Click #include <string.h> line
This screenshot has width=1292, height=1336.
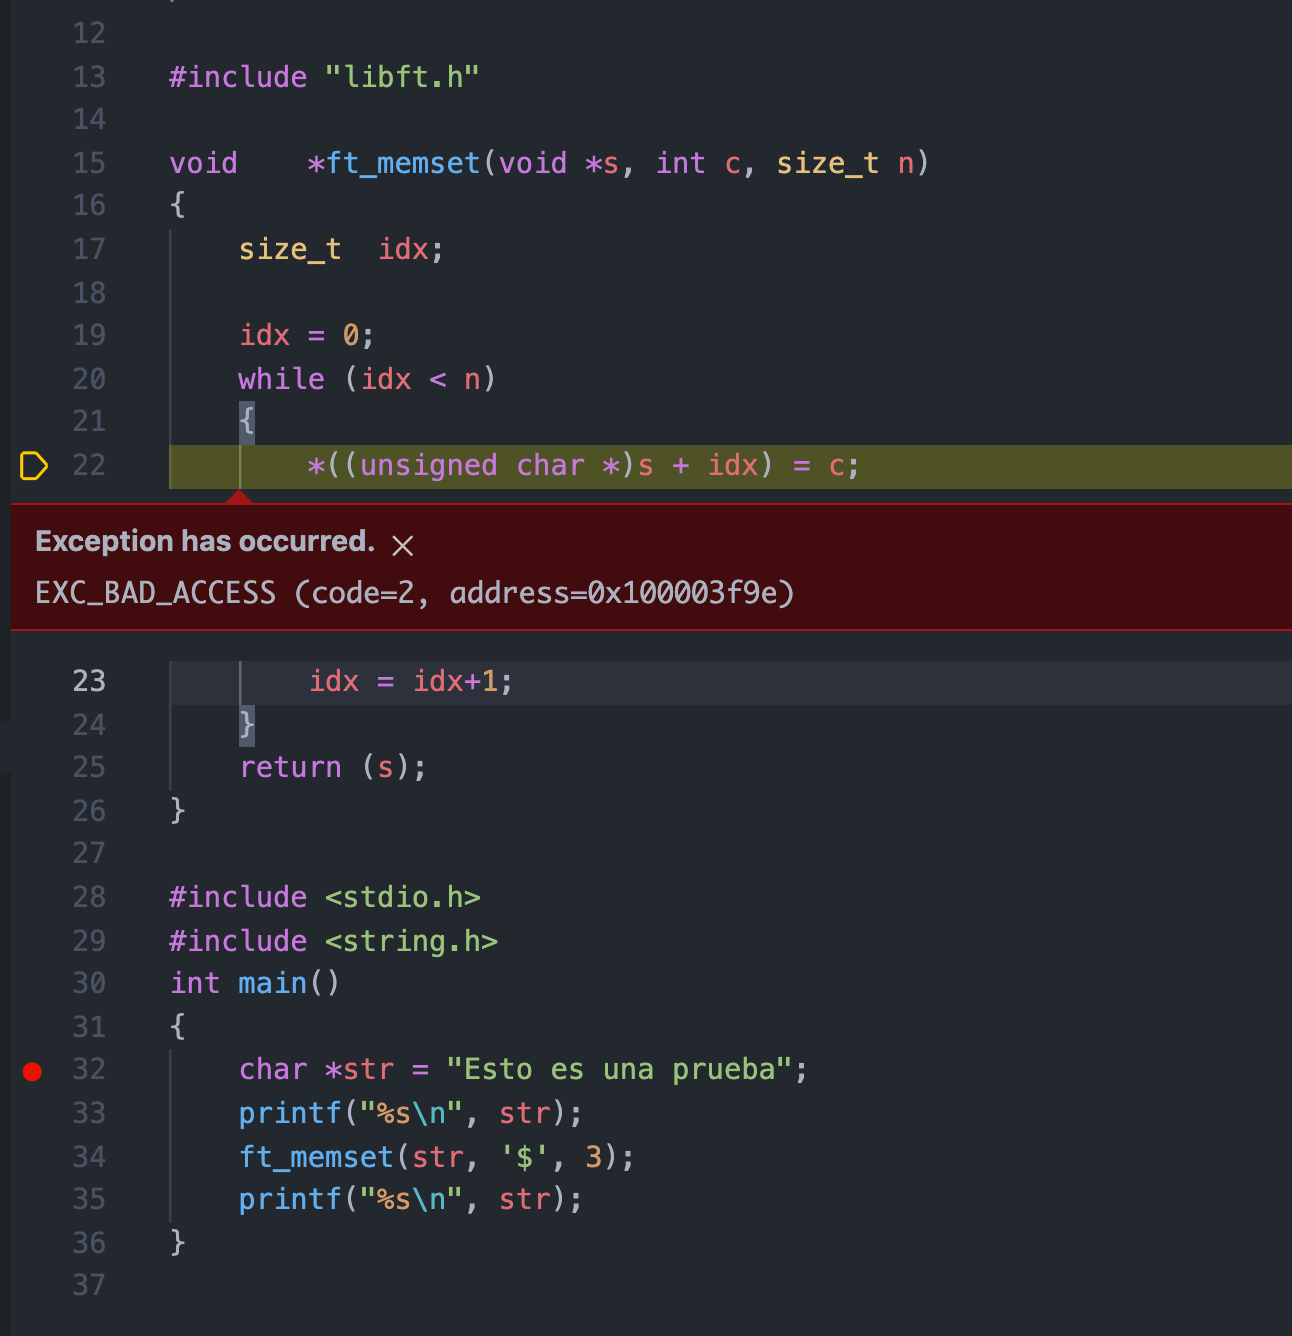click(333, 941)
